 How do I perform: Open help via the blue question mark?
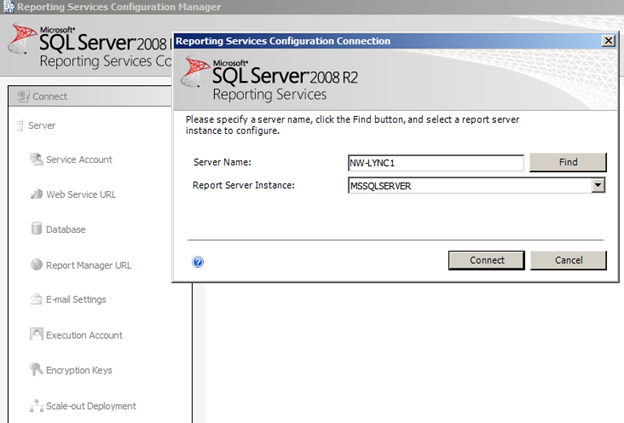pyautogui.click(x=198, y=261)
